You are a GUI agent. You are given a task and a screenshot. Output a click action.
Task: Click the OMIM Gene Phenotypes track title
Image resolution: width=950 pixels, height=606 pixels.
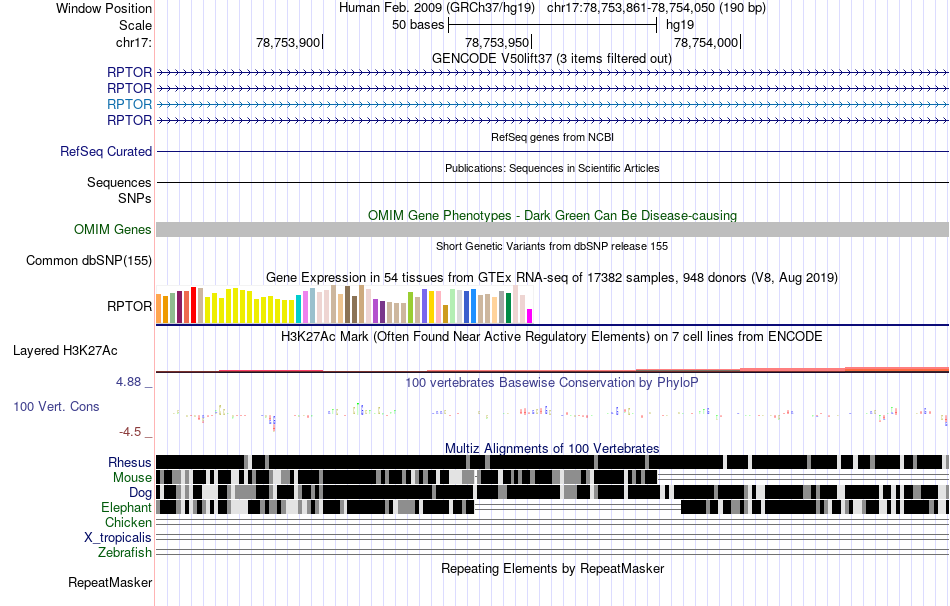point(553,216)
